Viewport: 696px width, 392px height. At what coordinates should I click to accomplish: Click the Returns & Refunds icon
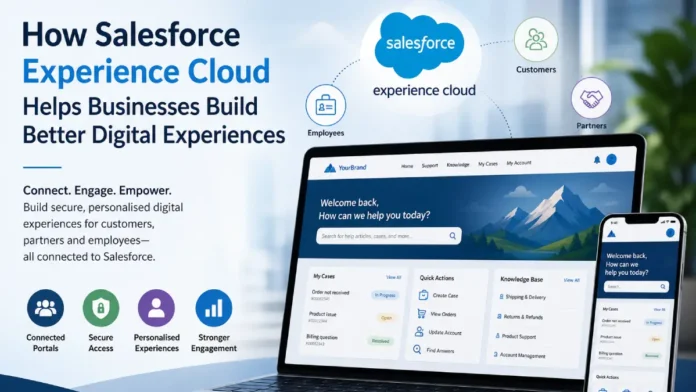(499, 316)
